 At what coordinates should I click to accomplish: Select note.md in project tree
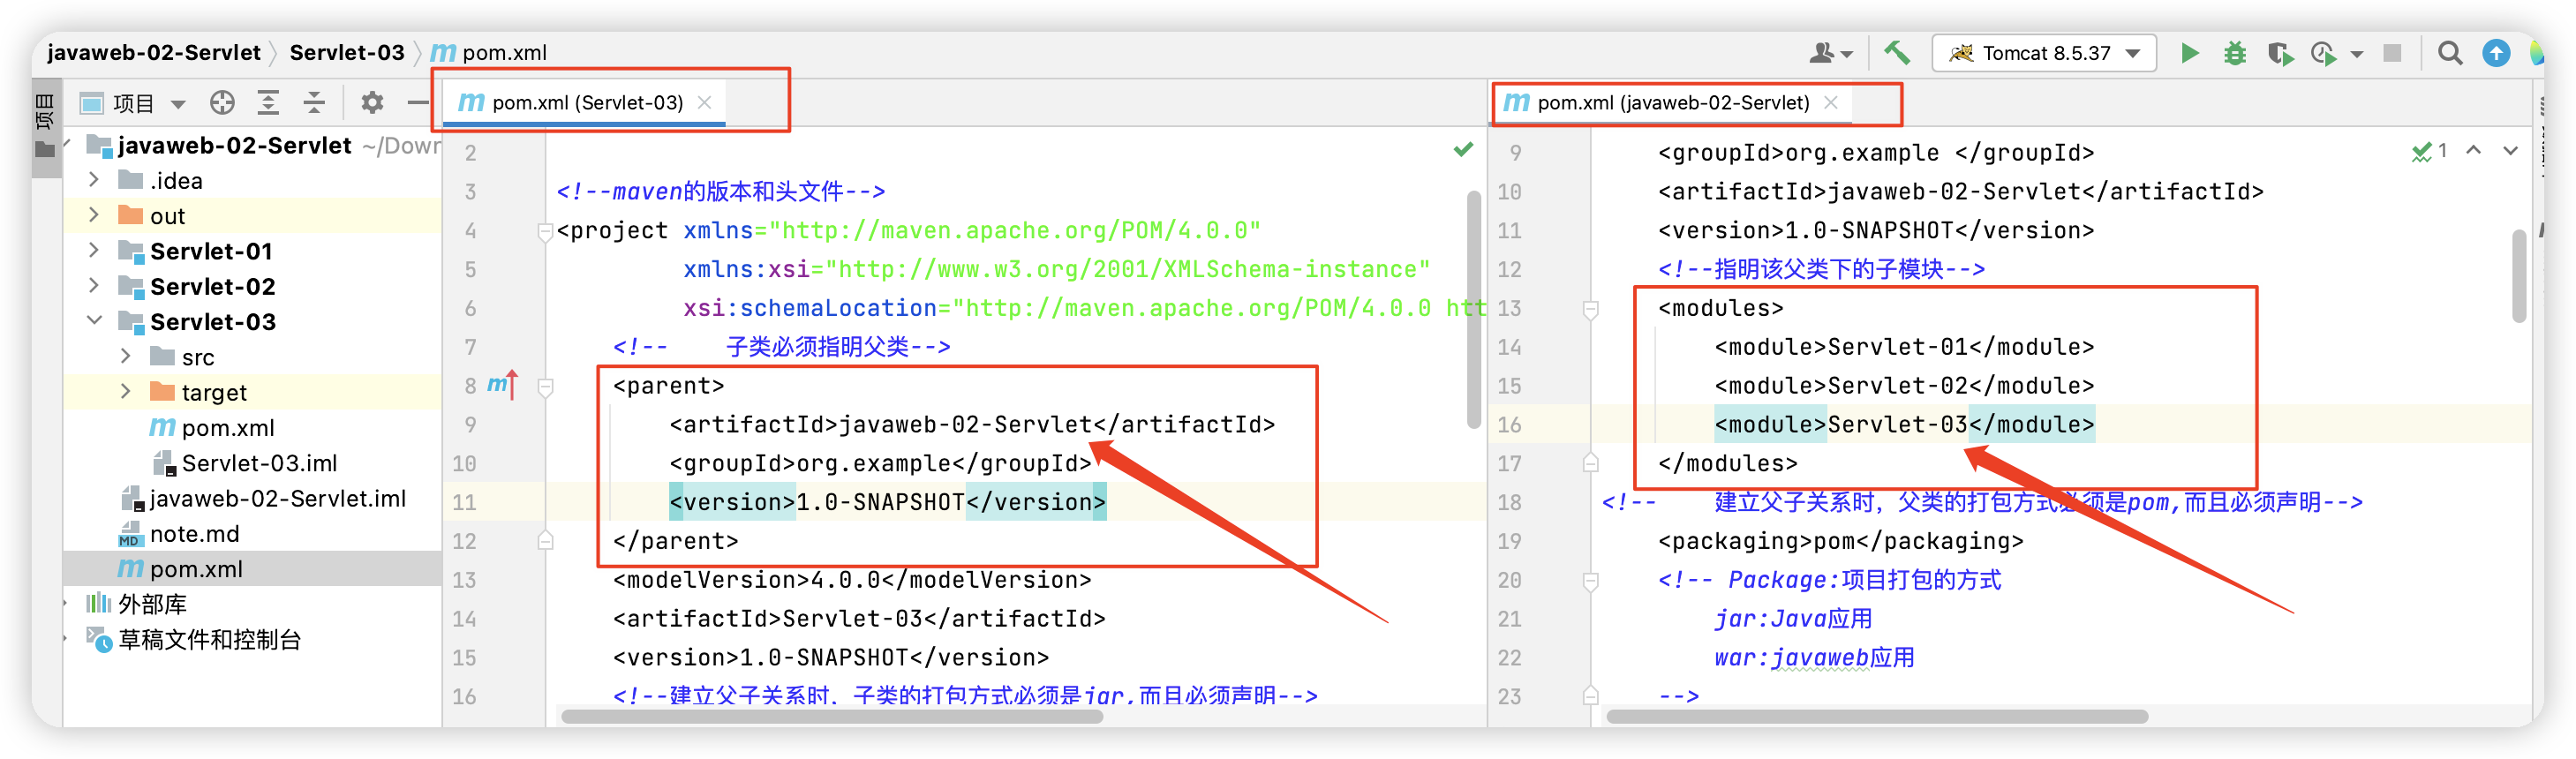(194, 534)
